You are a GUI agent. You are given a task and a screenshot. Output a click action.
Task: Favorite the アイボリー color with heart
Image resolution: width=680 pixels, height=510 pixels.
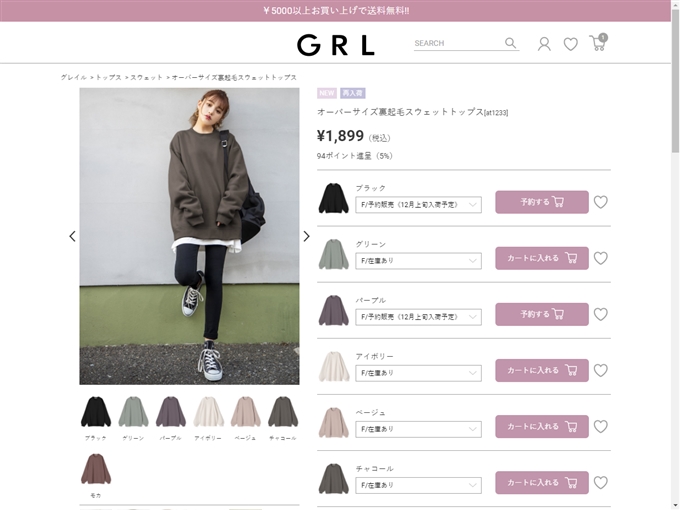[601, 370]
